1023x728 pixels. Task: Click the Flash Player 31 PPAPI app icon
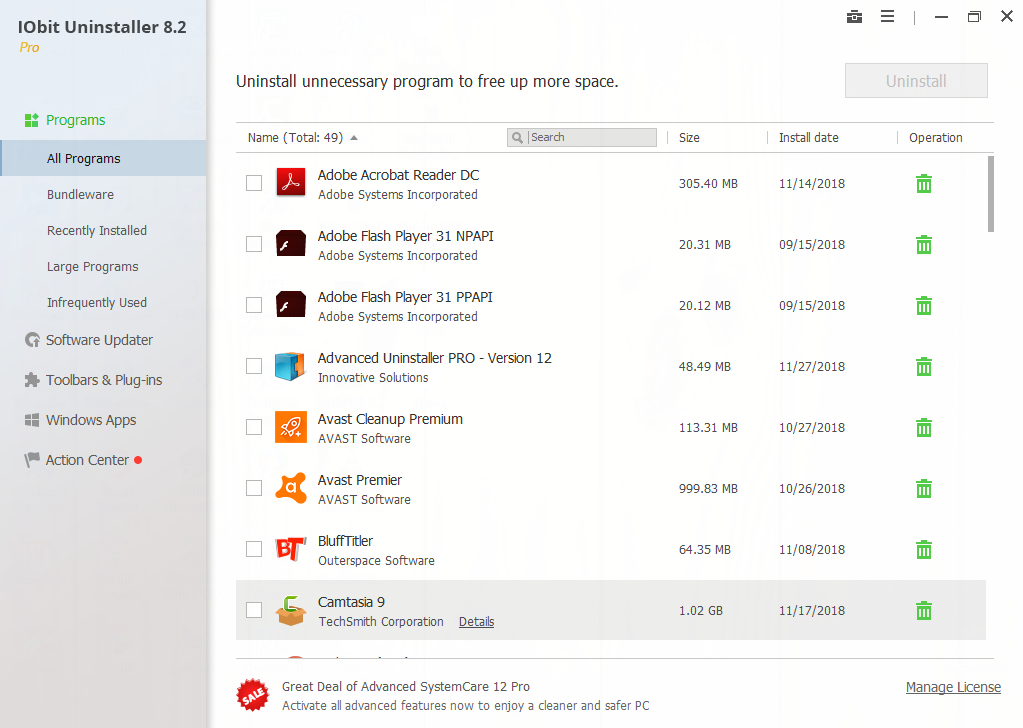291,304
